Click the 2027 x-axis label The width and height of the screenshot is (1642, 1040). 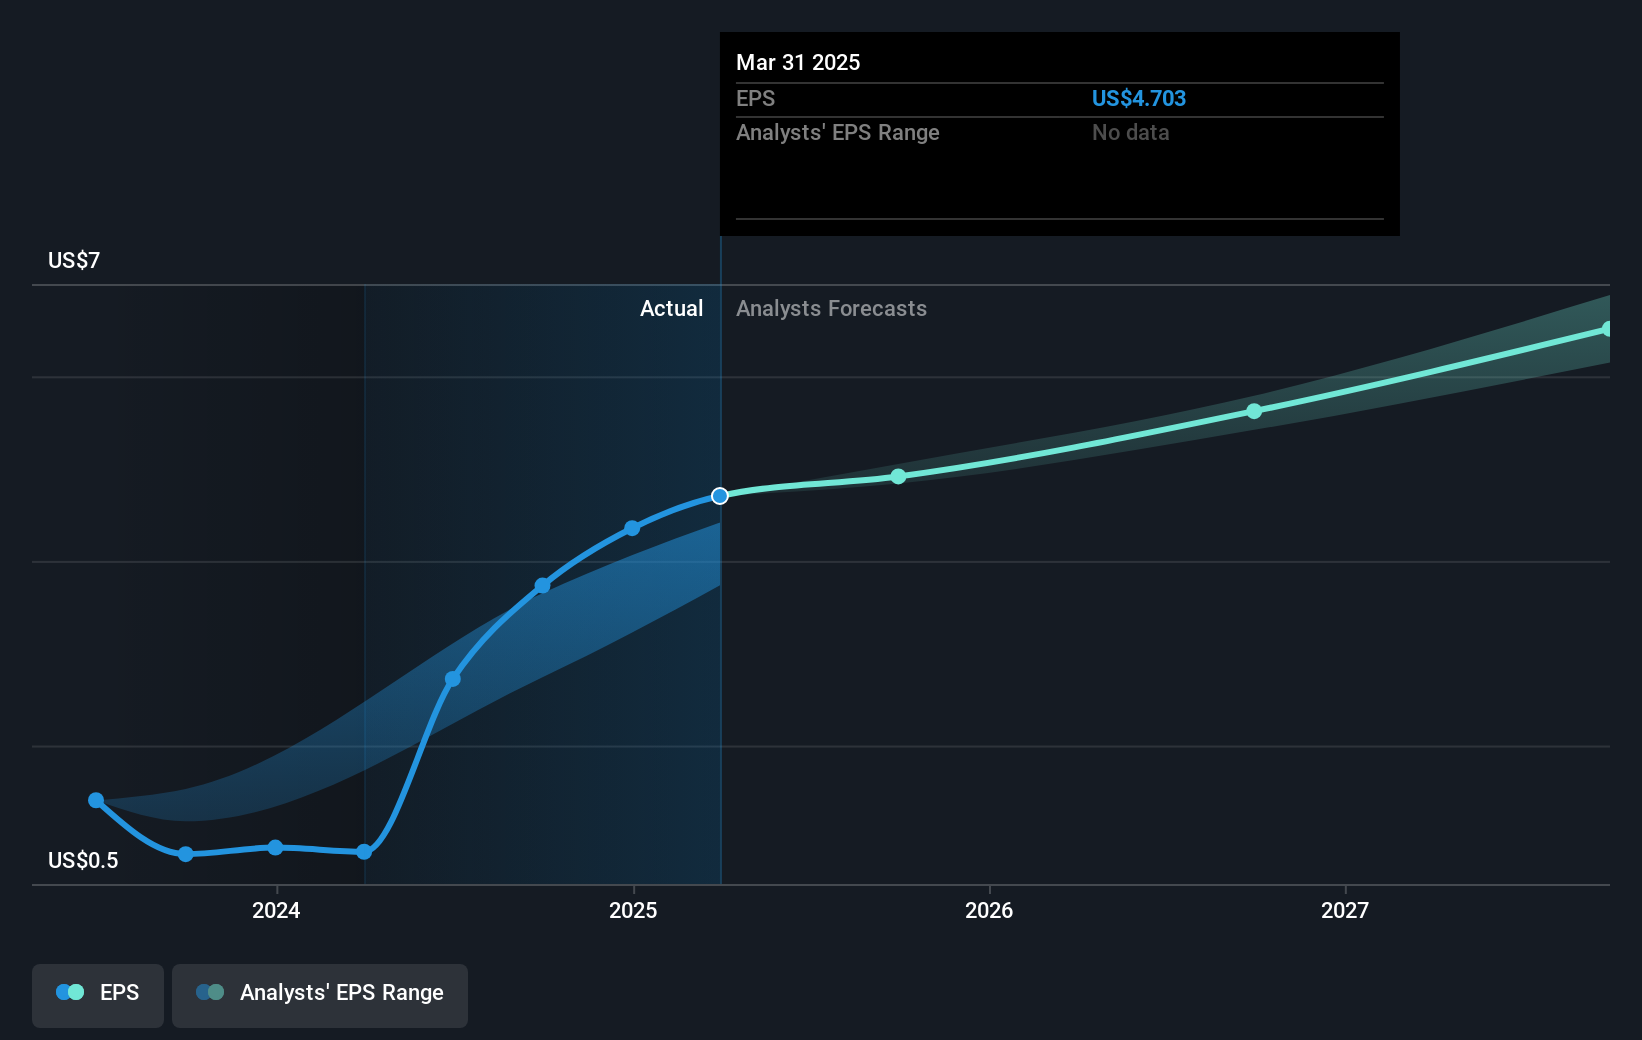pos(1345,910)
